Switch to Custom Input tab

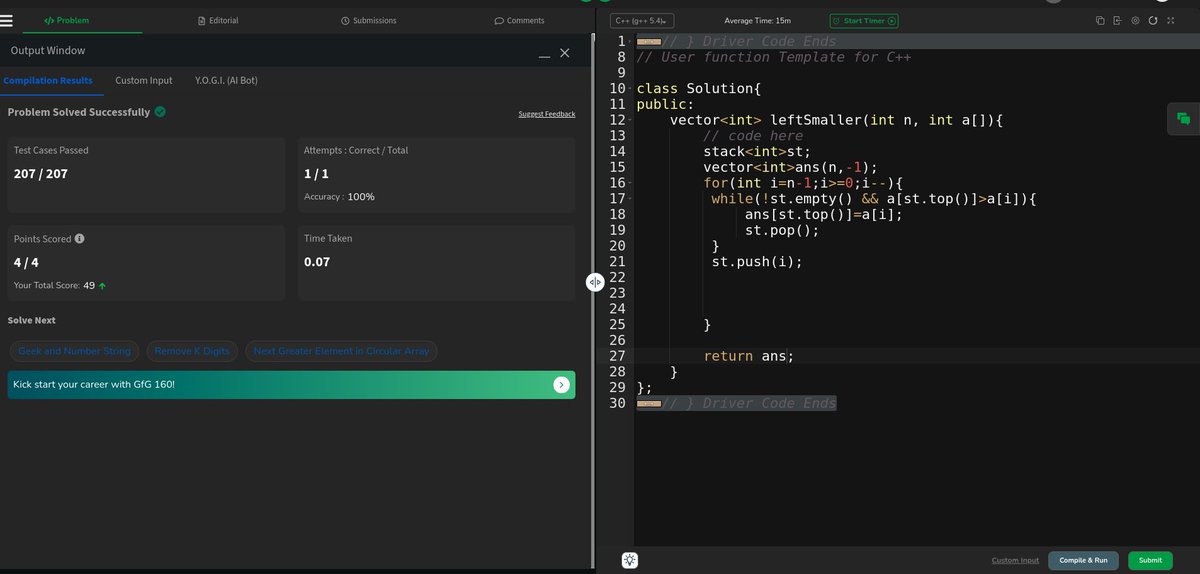(x=143, y=80)
